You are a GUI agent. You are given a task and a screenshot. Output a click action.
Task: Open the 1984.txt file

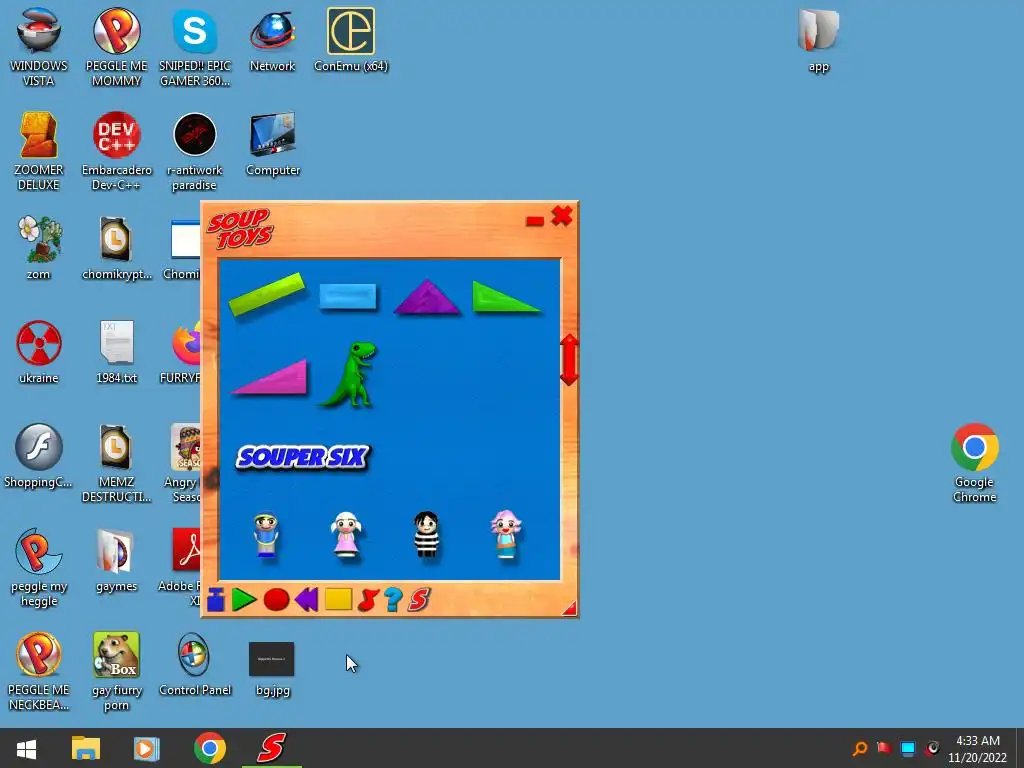point(116,352)
